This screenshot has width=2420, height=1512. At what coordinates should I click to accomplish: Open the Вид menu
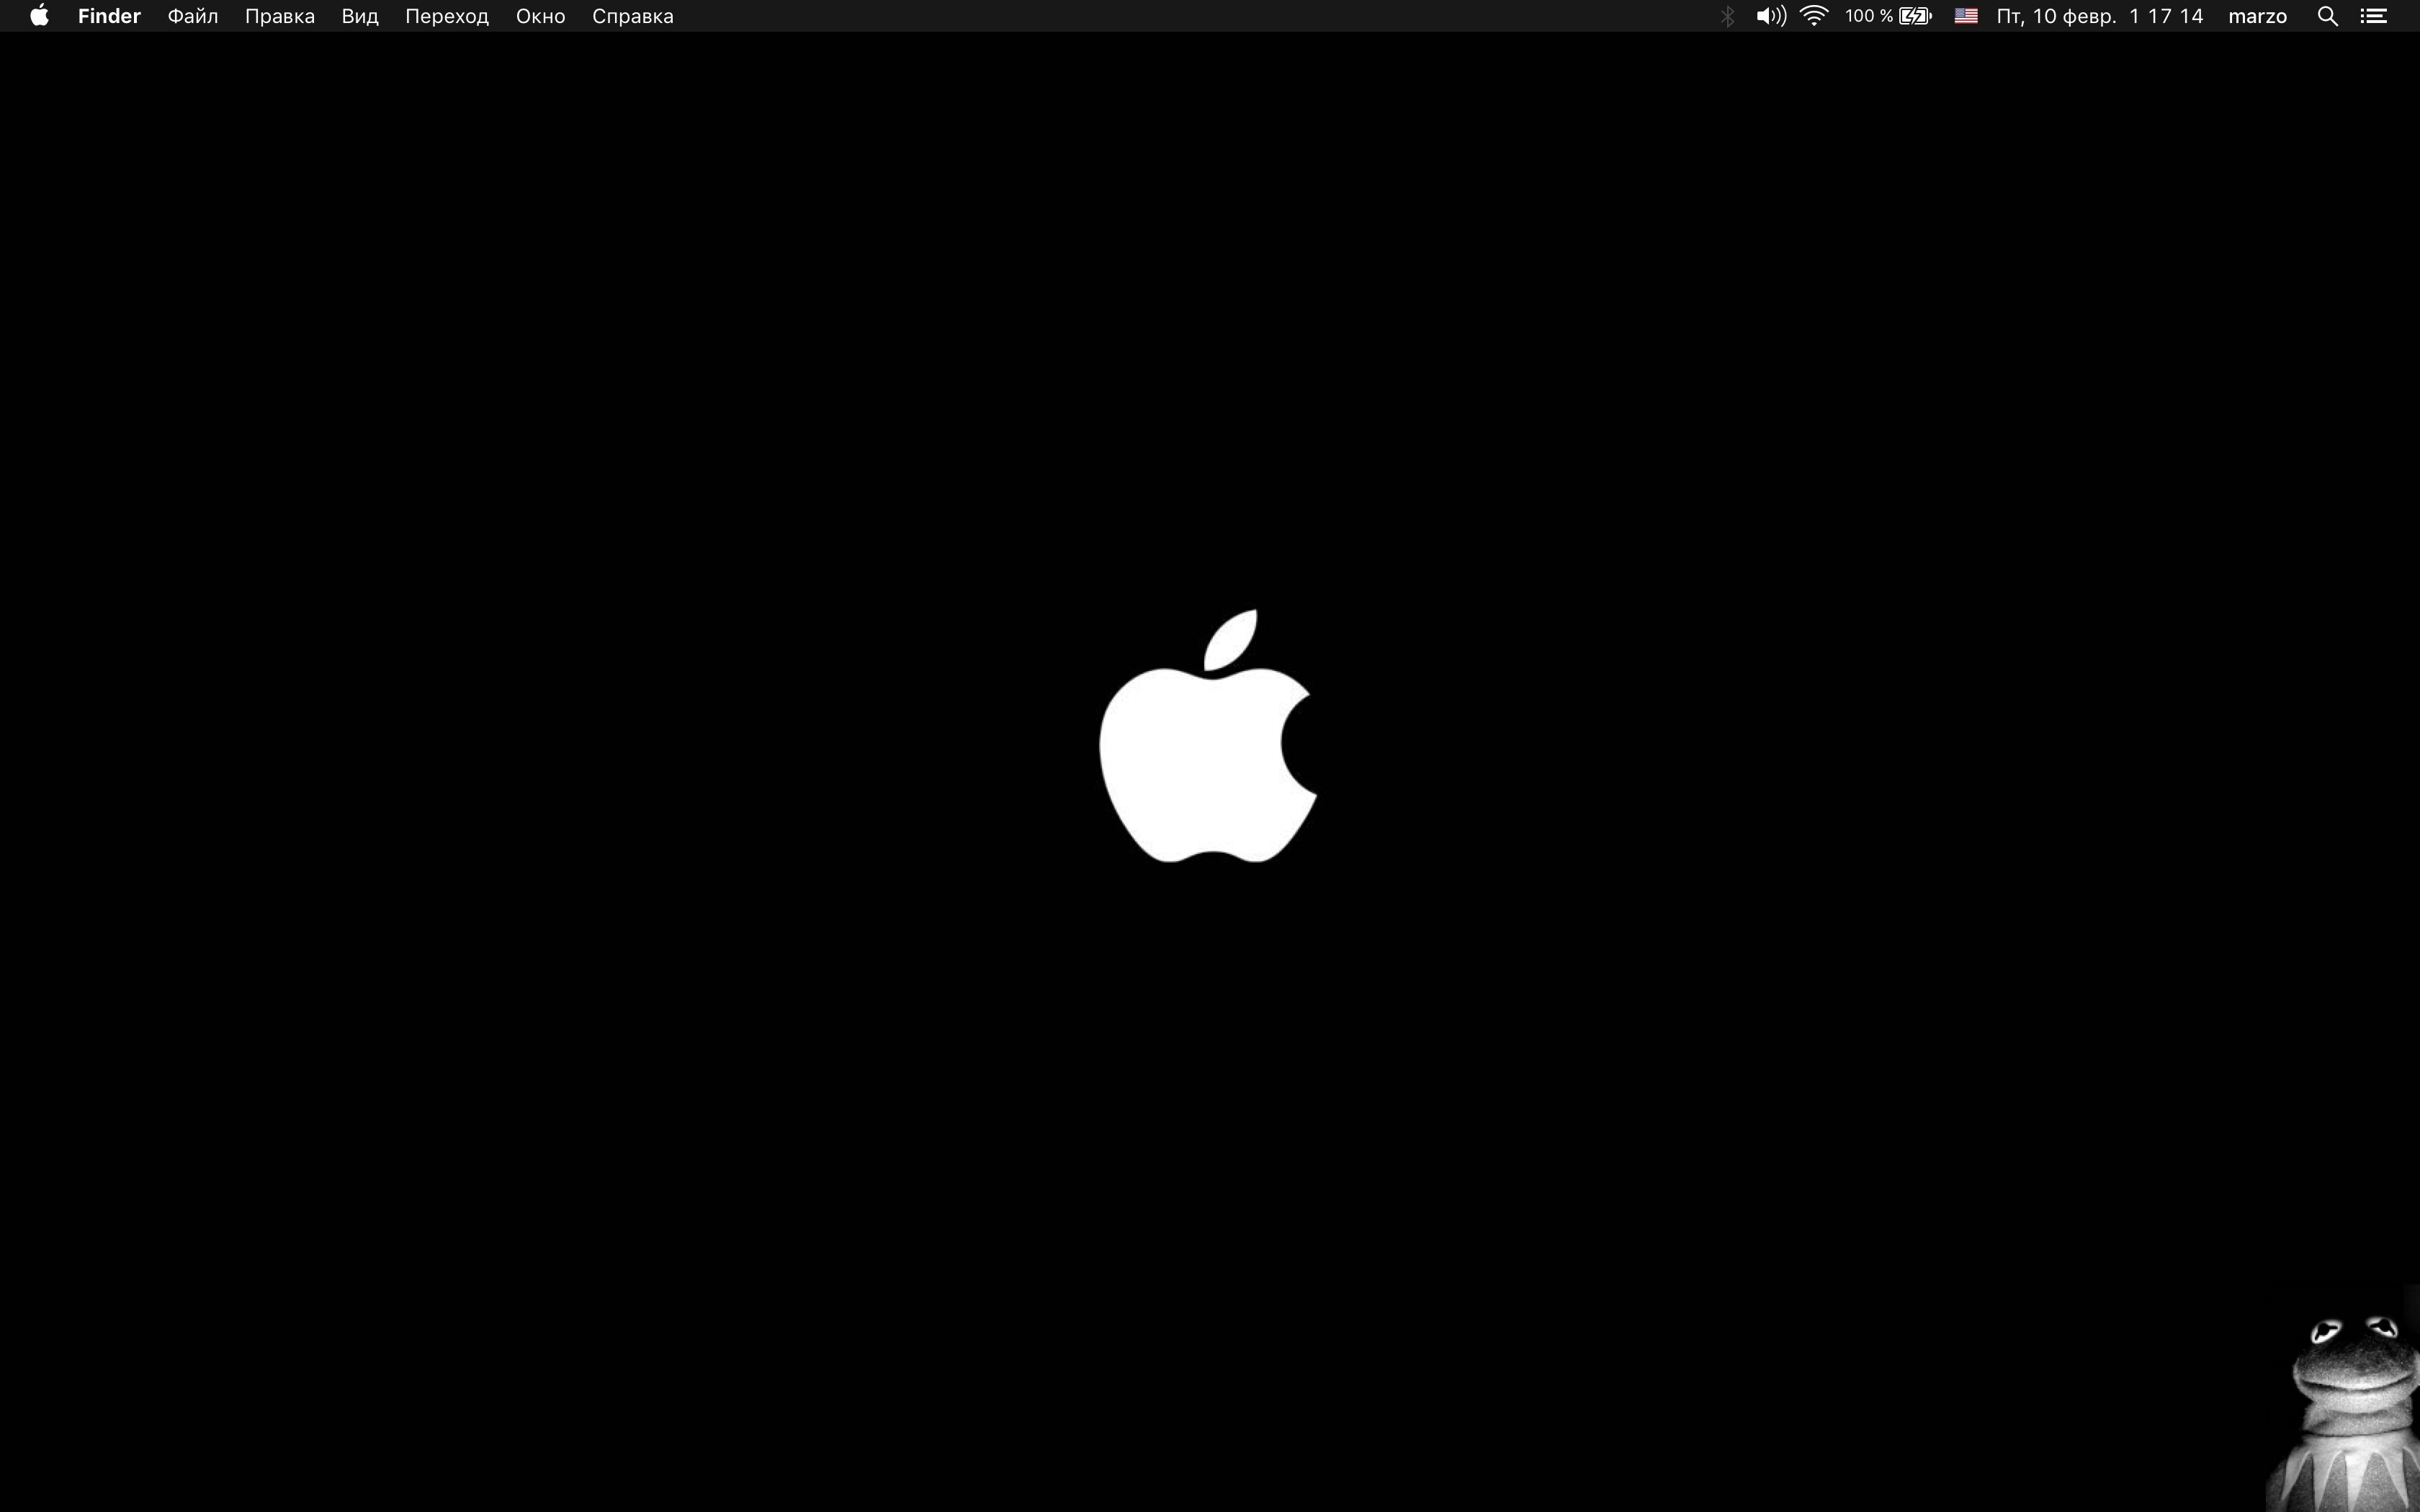tap(359, 16)
